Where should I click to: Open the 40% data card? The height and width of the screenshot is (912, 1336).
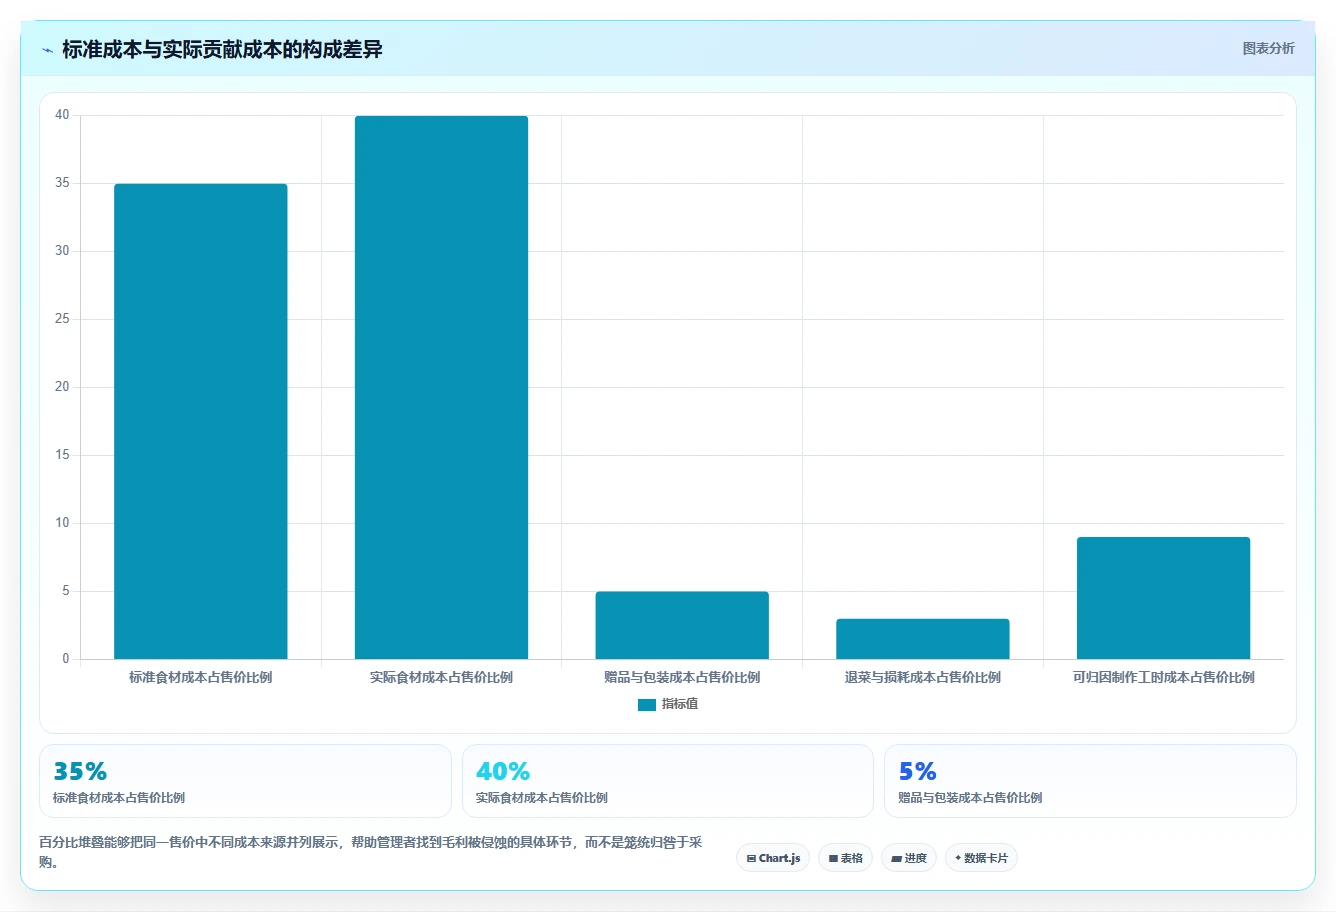(x=667, y=781)
